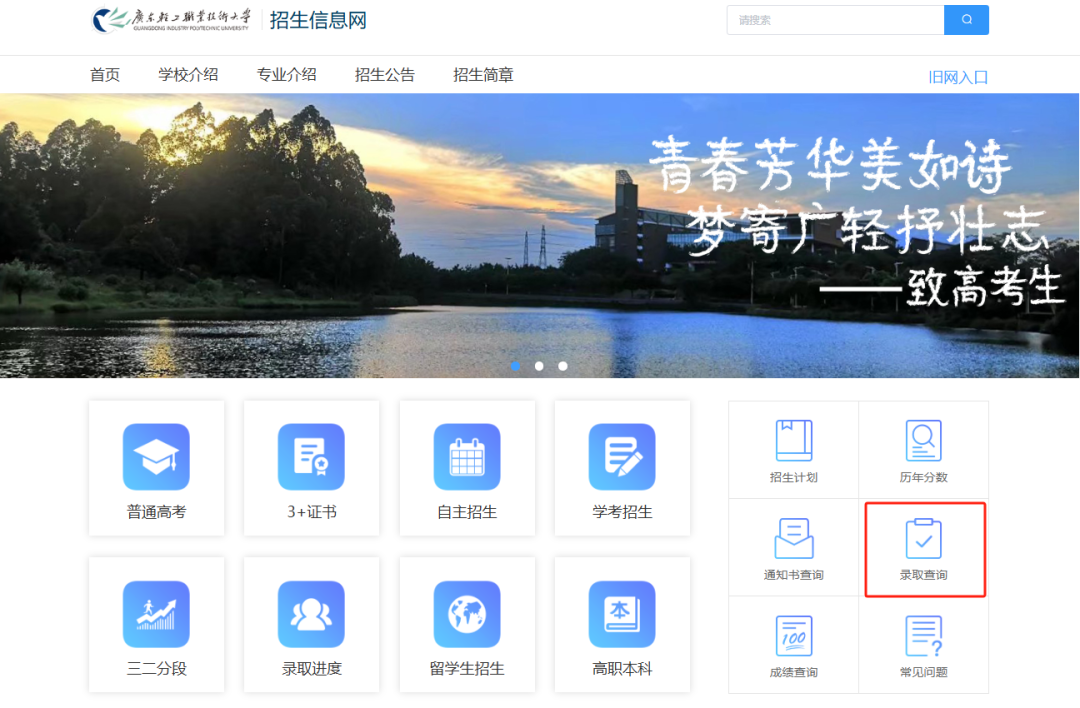Click the 常见问题 question document icon
The height and width of the screenshot is (708, 1080).
(x=924, y=636)
